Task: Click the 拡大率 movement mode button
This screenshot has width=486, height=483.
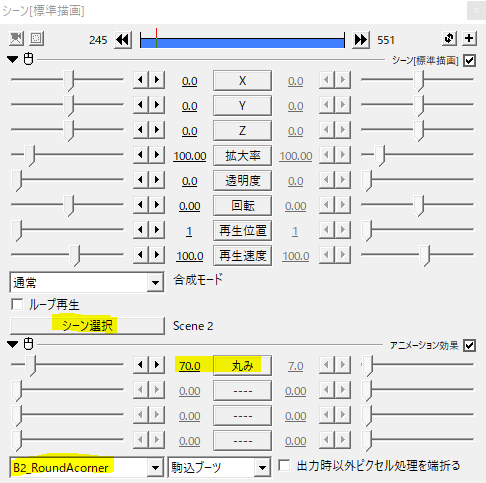Action: click(x=242, y=156)
